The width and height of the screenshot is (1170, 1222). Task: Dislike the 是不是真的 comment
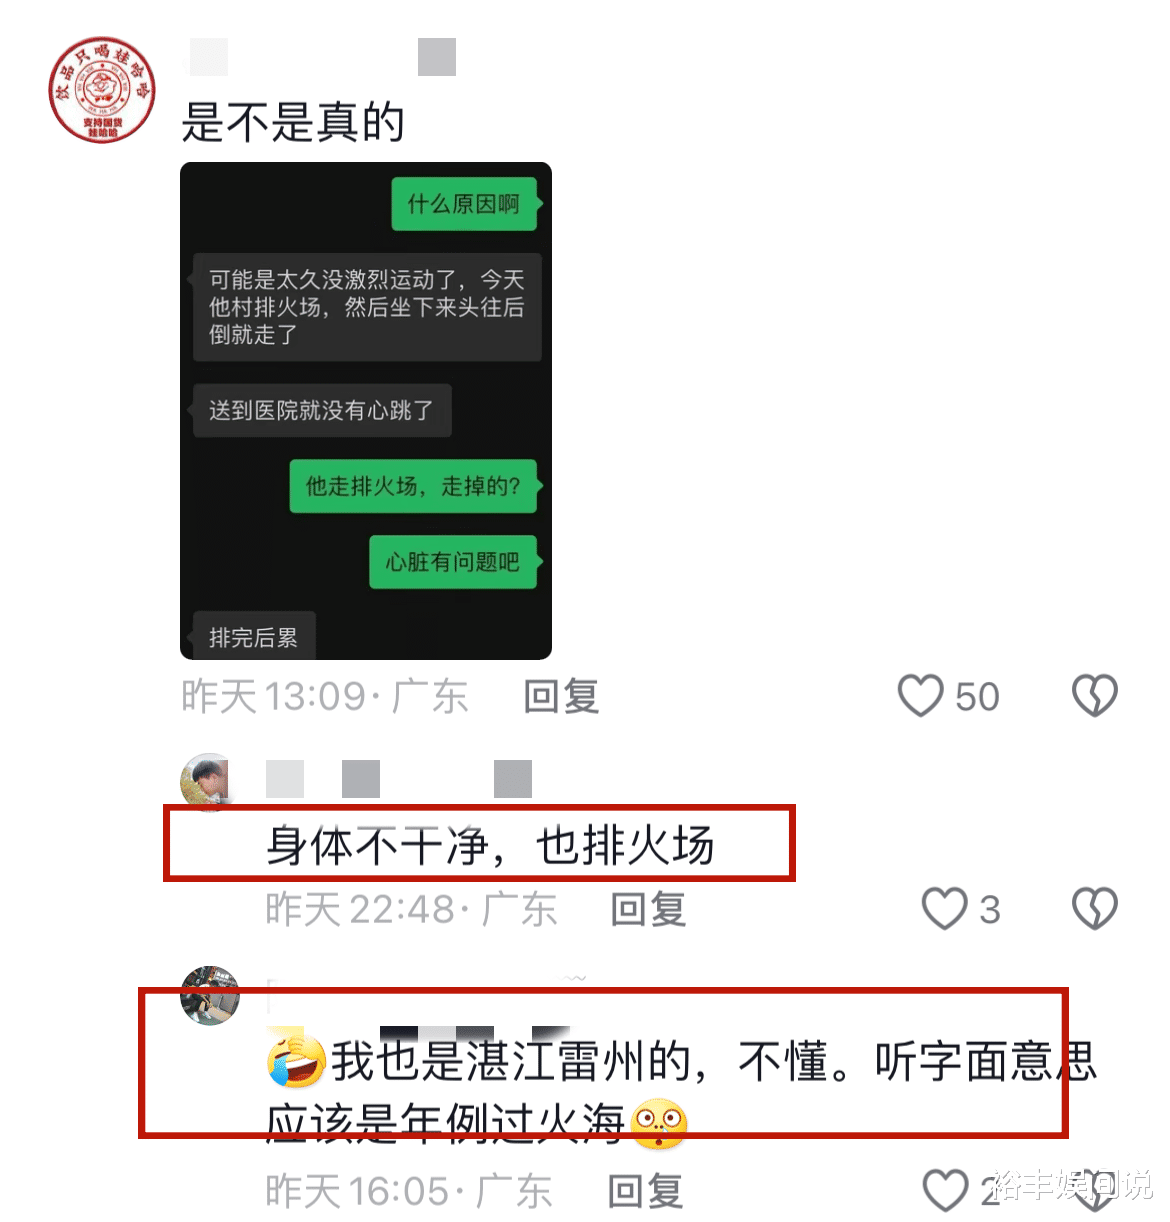[x=1095, y=696]
